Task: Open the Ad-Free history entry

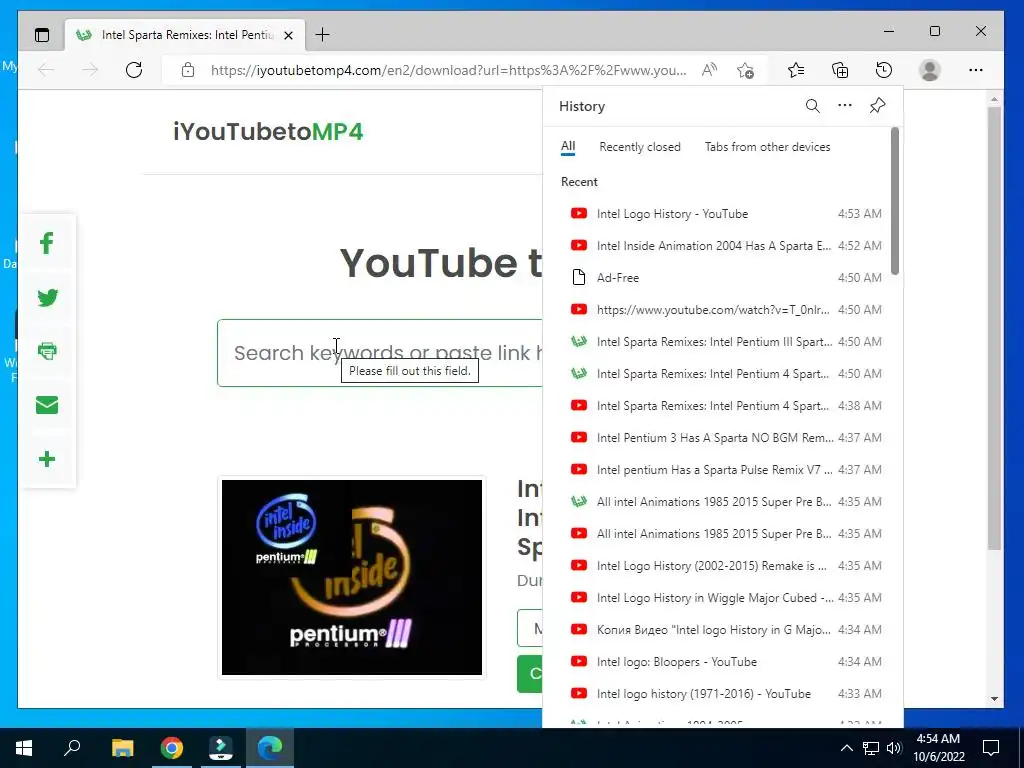Action: (721, 278)
